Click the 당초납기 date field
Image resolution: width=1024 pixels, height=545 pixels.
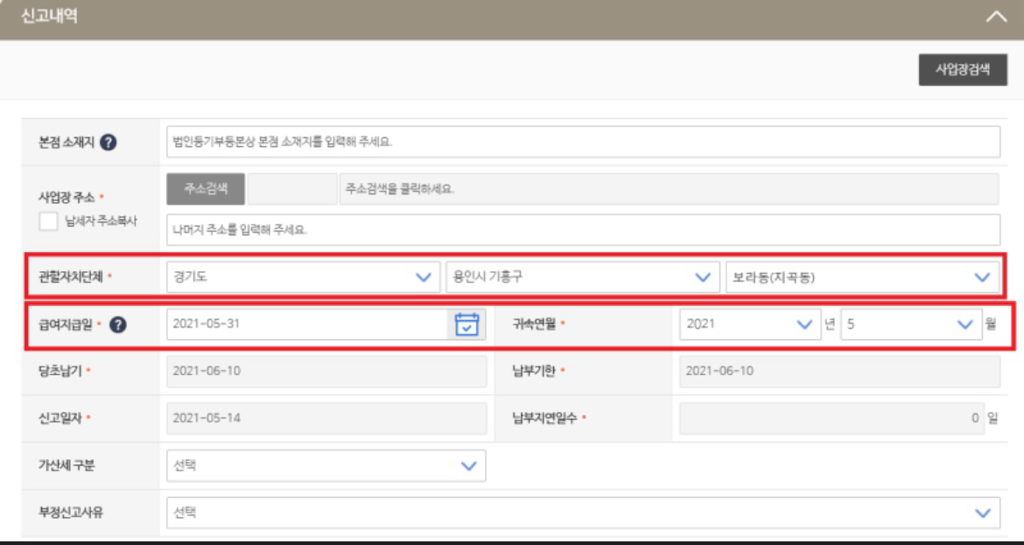[x=326, y=371]
